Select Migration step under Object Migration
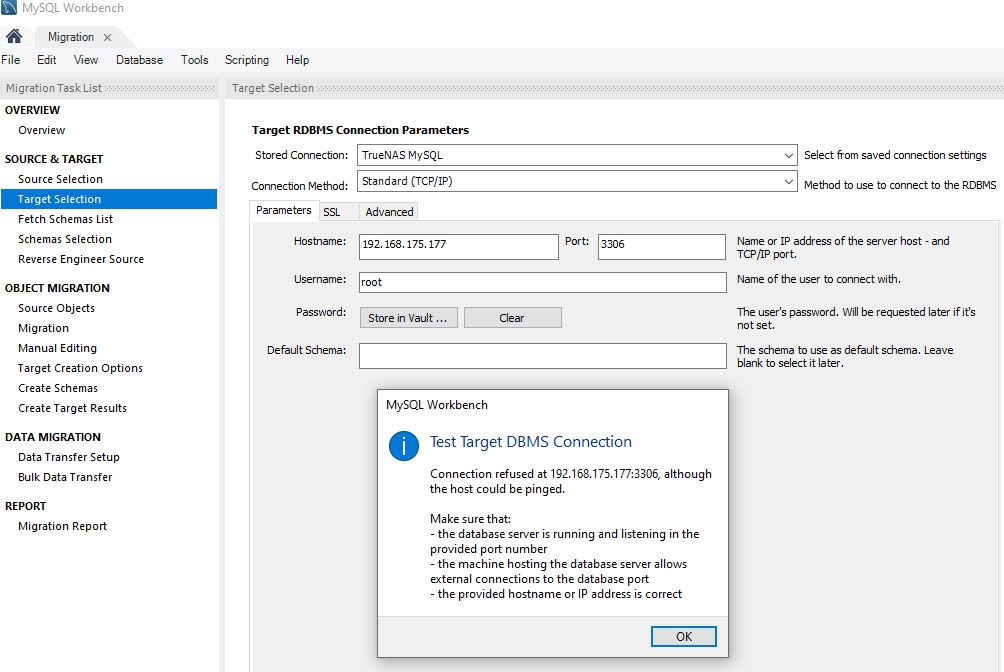Image resolution: width=1004 pixels, height=672 pixels. coord(43,328)
